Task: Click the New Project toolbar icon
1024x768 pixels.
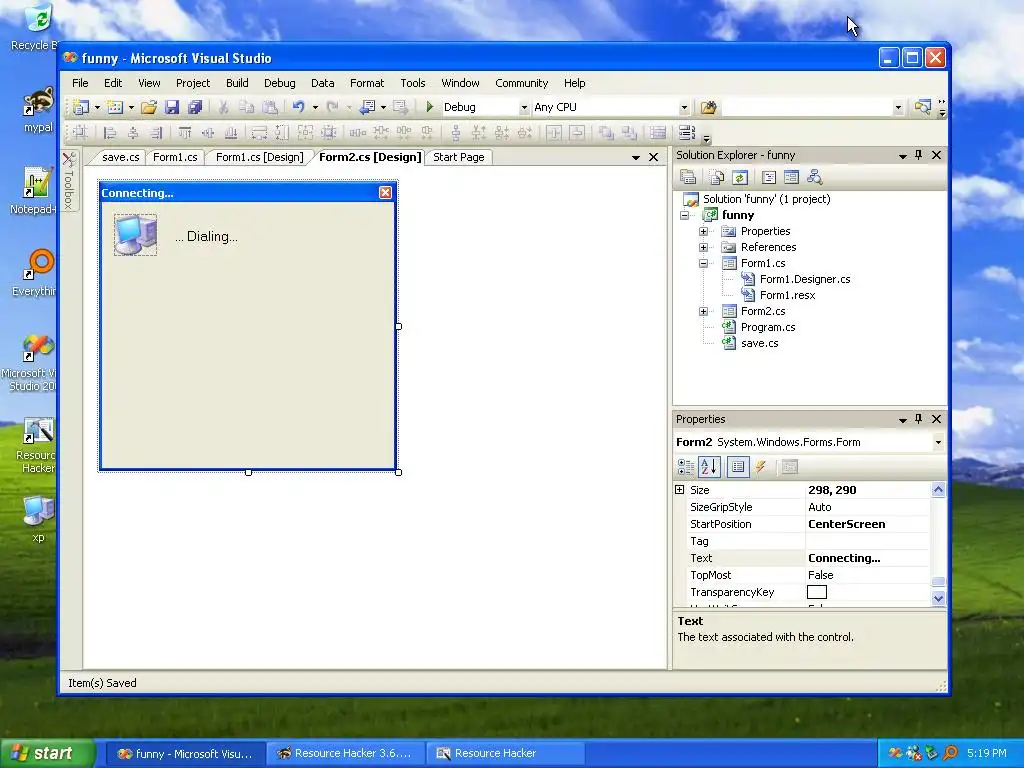Action: [80, 107]
